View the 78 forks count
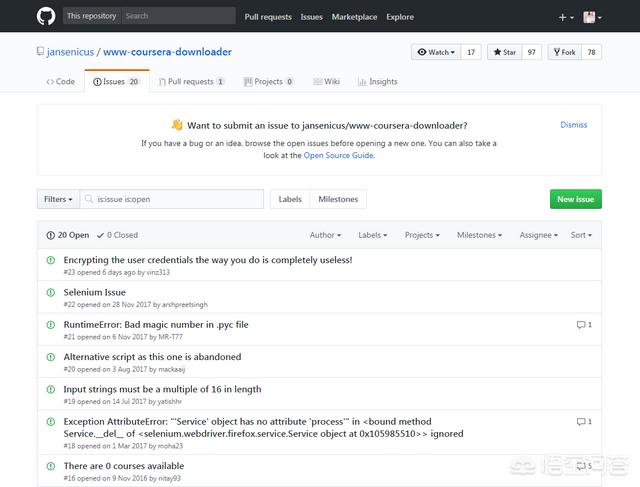Viewport: 640px width, 487px height. [x=591, y=52]
